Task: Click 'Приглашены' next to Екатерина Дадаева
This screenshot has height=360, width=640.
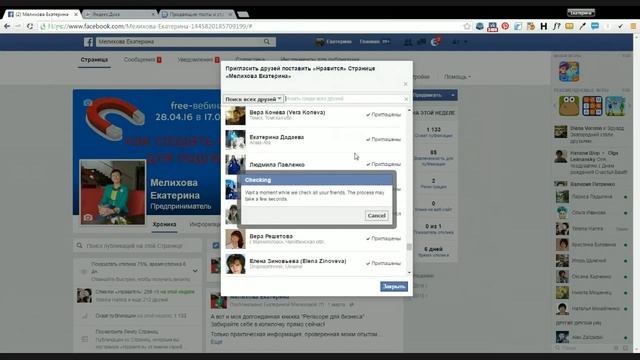Action: click(383, 140)
